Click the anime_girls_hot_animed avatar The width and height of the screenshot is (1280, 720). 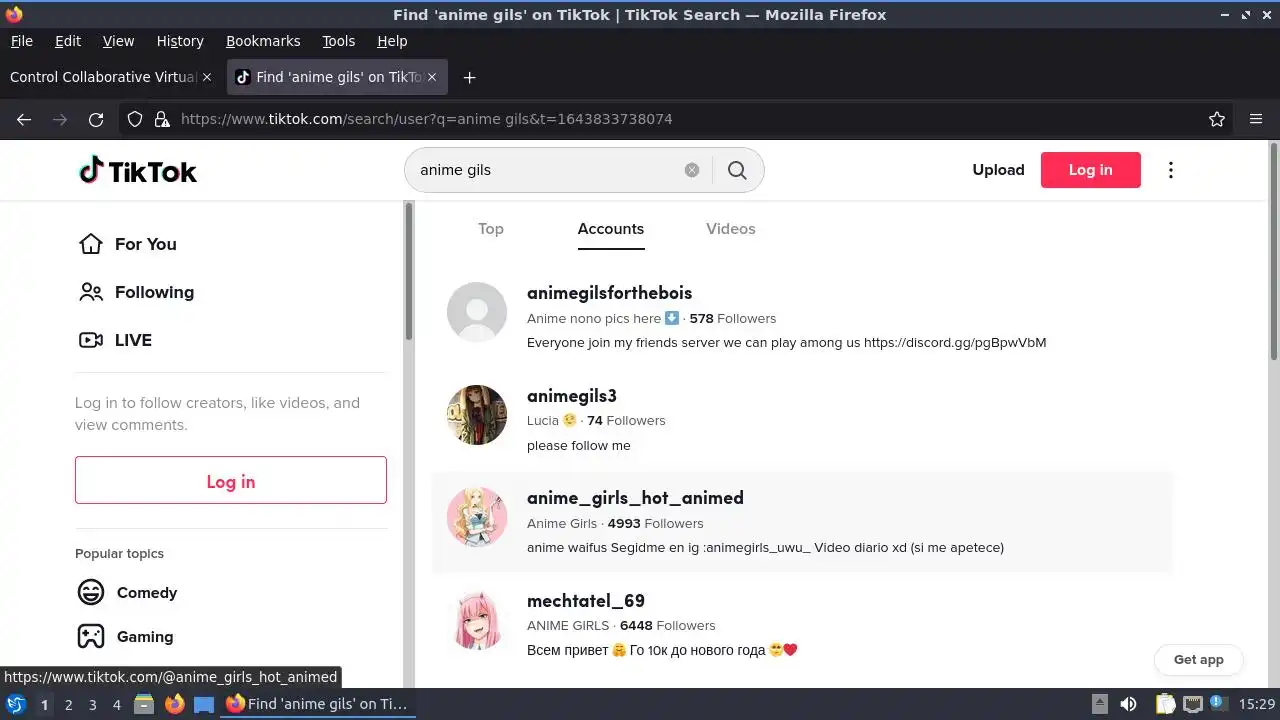tap(477, 517)
